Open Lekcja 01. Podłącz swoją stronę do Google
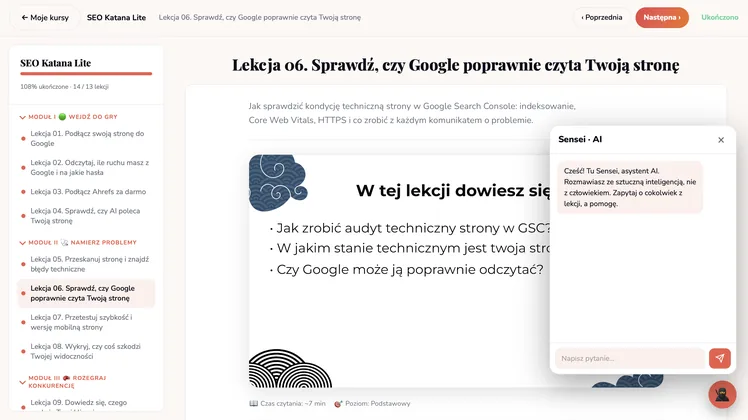This screenshot has height=420, width=748. pos(86,138)
